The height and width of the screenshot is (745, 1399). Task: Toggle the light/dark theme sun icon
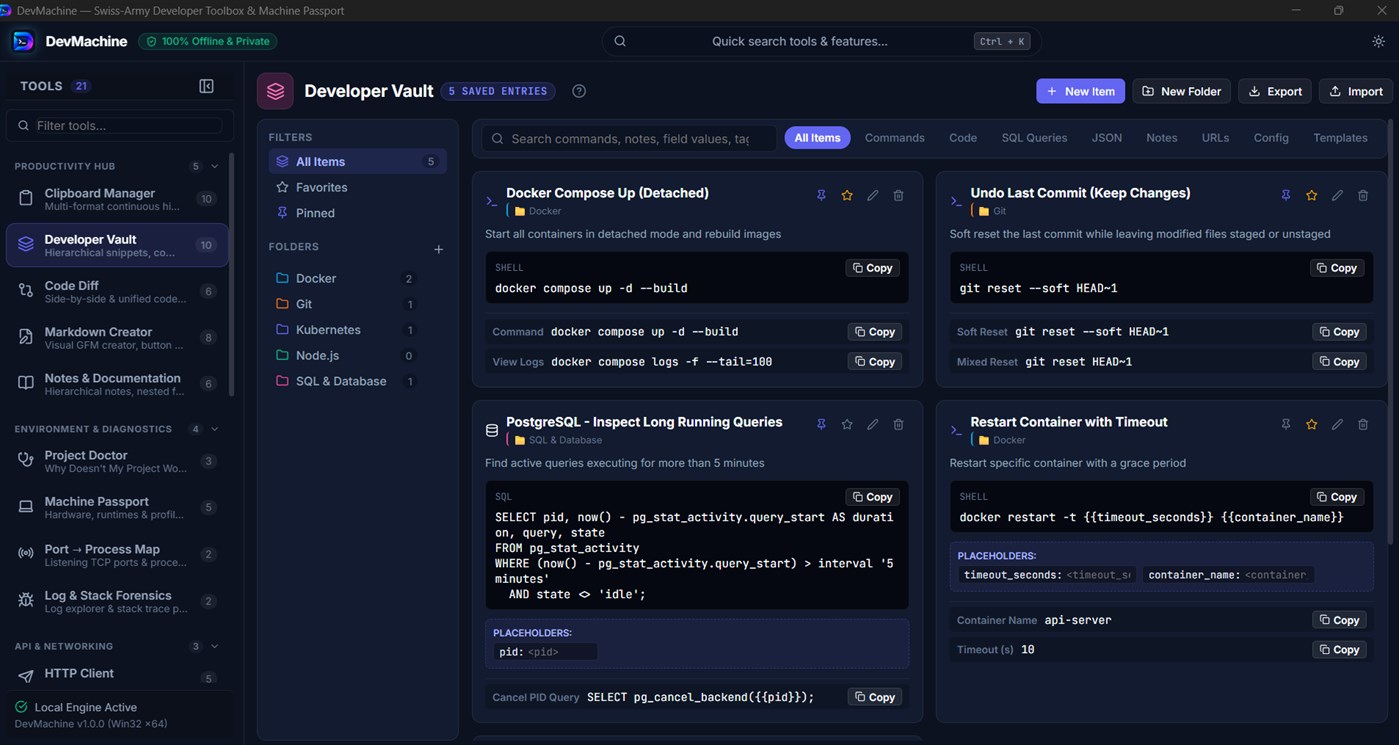1379,41
